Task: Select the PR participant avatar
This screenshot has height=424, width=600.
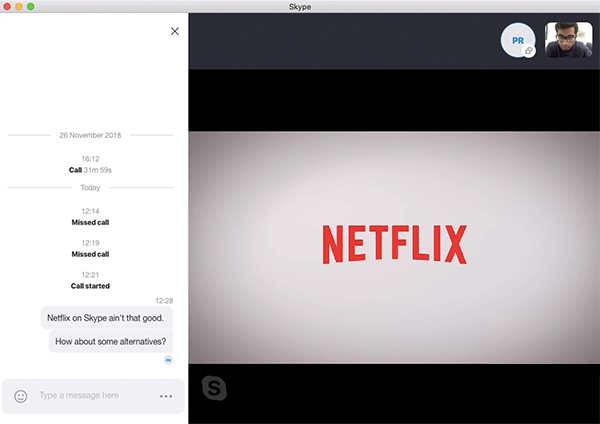Action: pos(517,40)
